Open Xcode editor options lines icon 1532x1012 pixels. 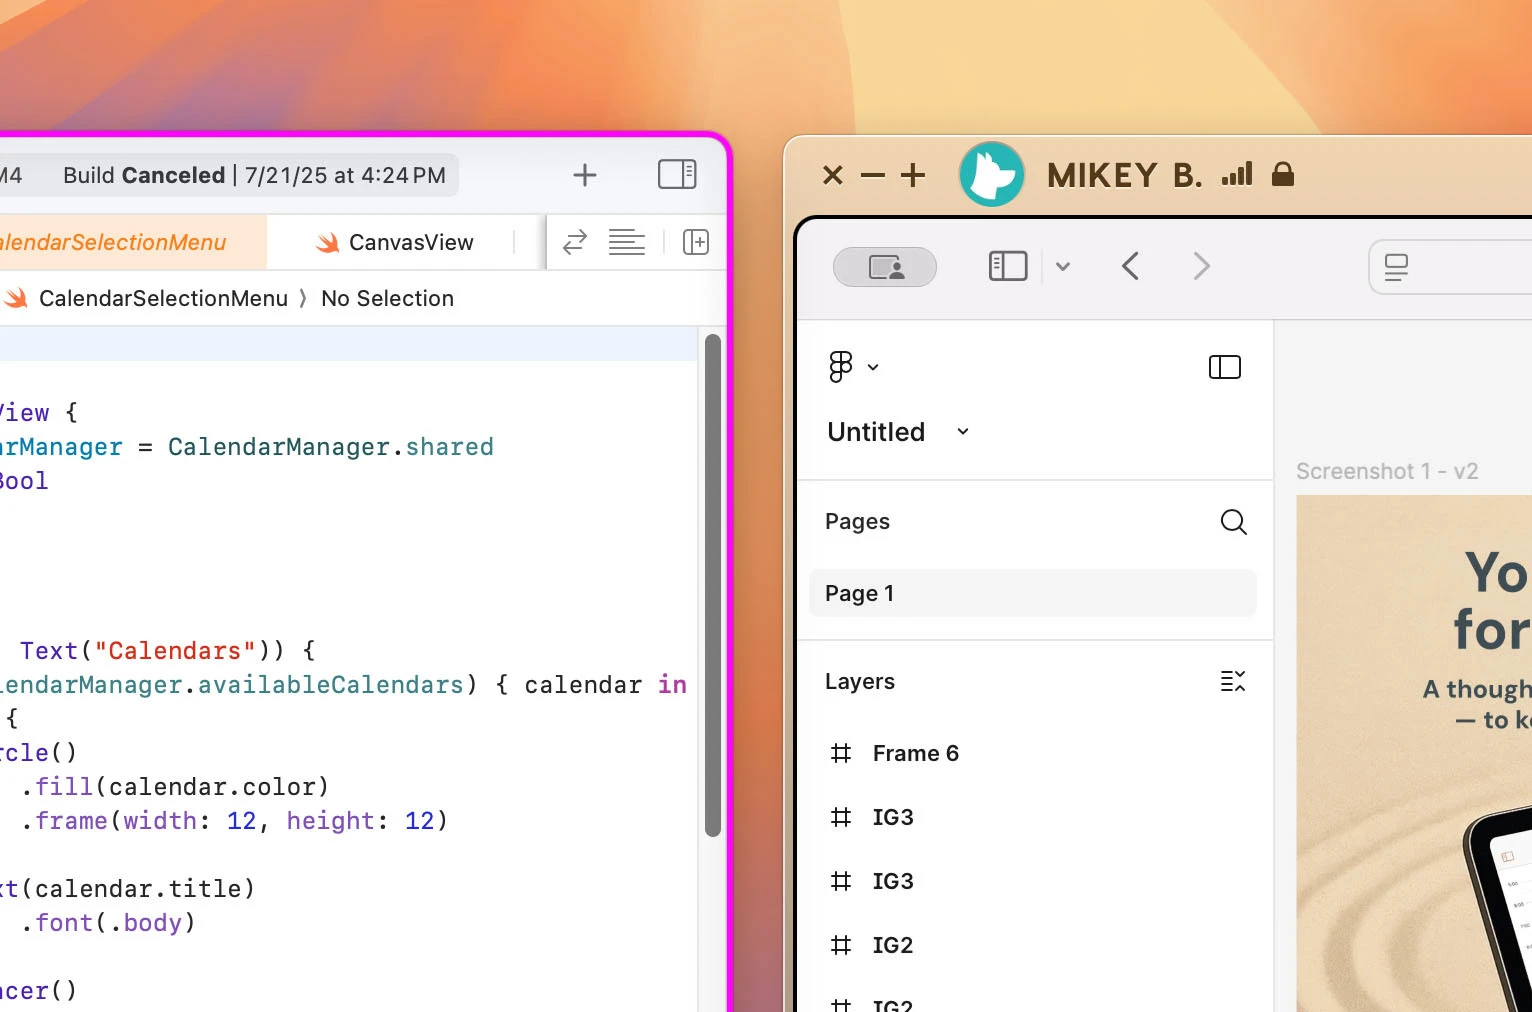pos(627,242)
